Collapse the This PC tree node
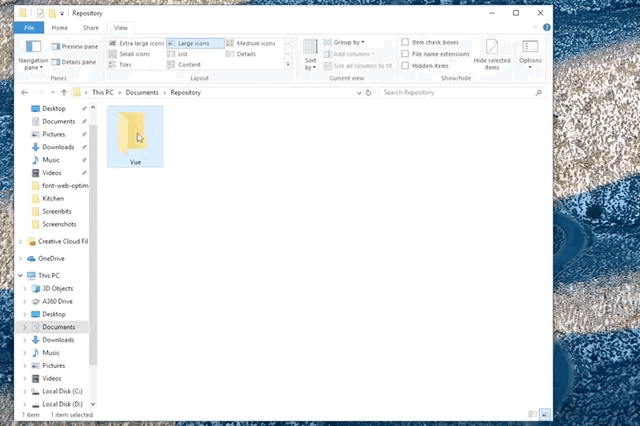The width and height of the screenshot is (640, 426). (x=20, y=275)
